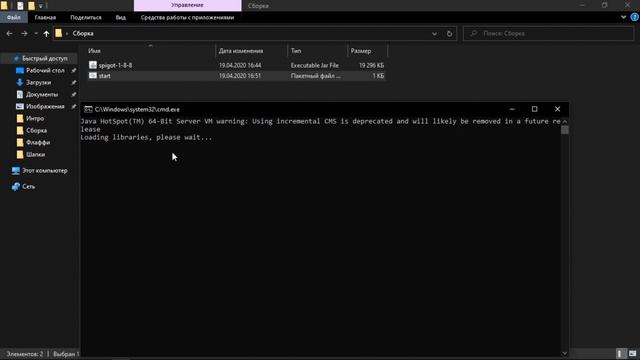
Task: Open recent locations dropdown arrow
Action: coord(36,33)
